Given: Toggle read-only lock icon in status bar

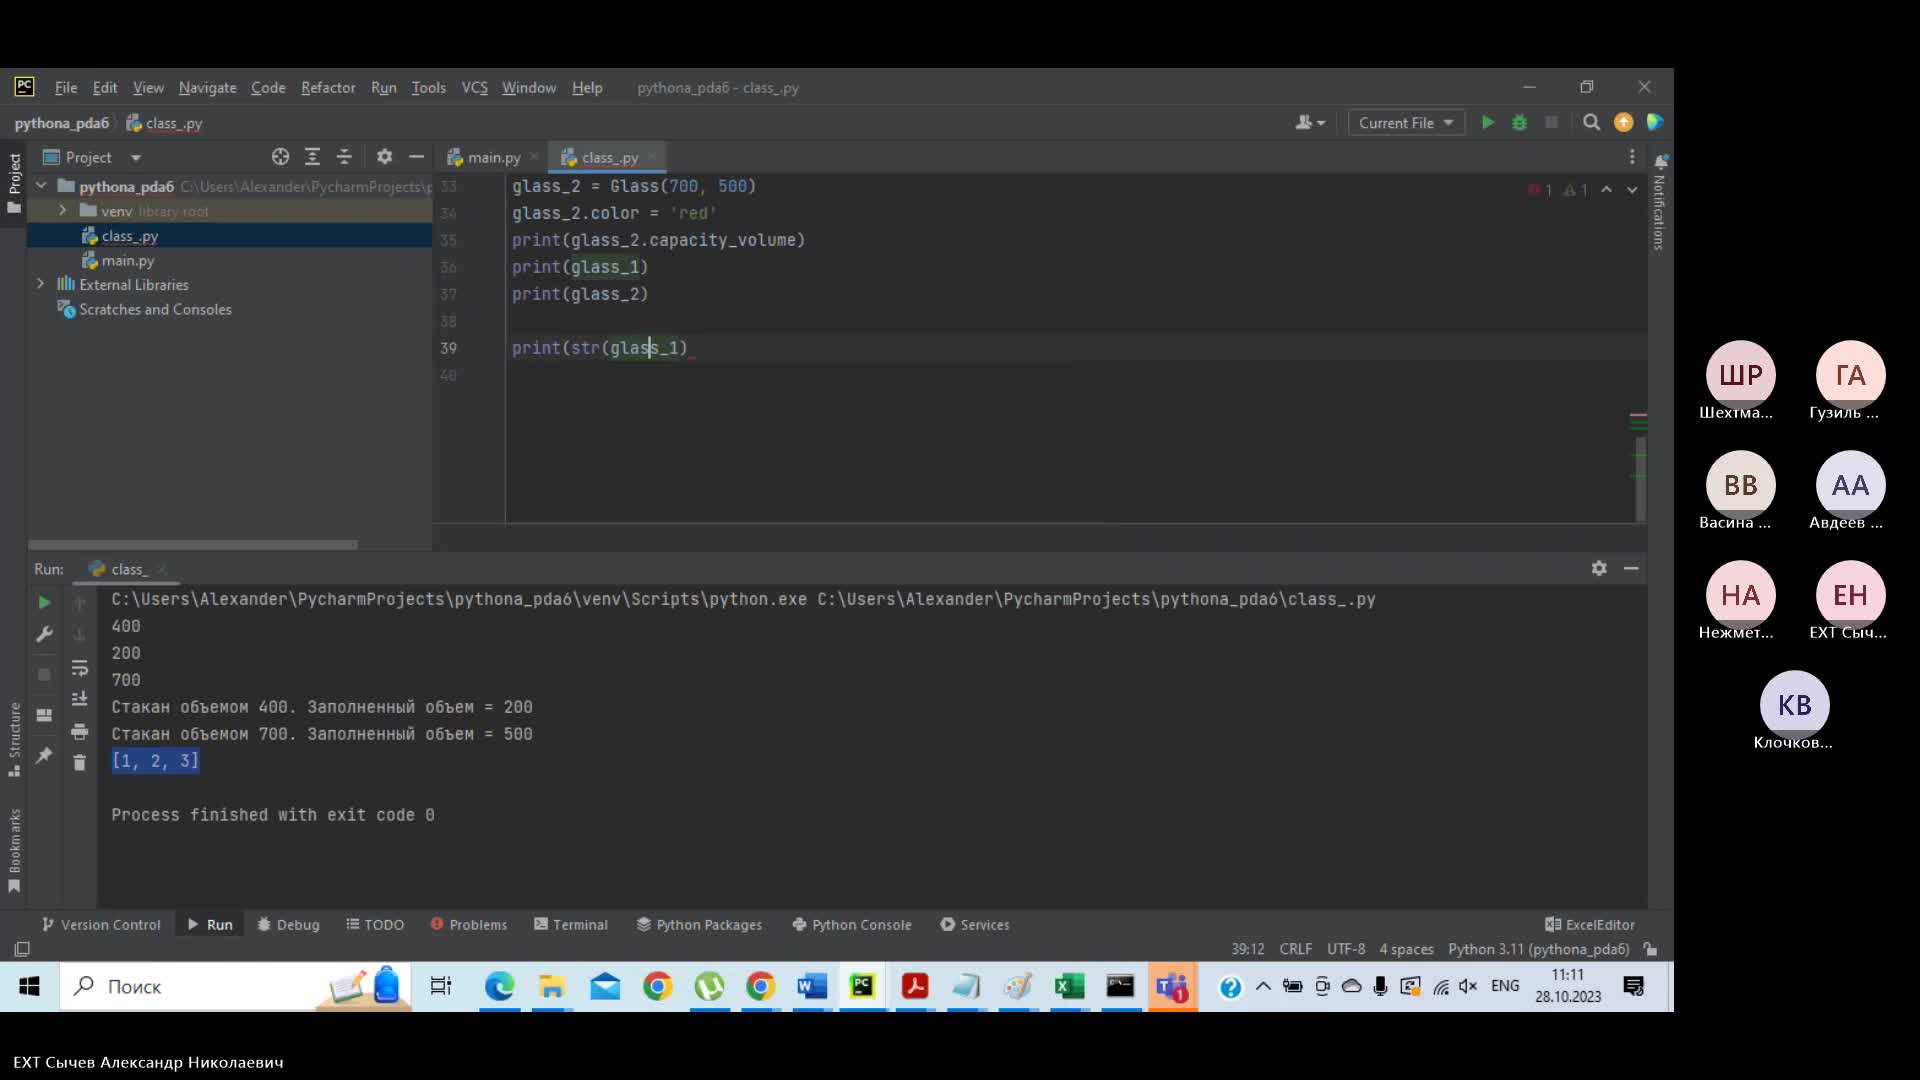Looking at the screenshot, I should coord(1650,949).
